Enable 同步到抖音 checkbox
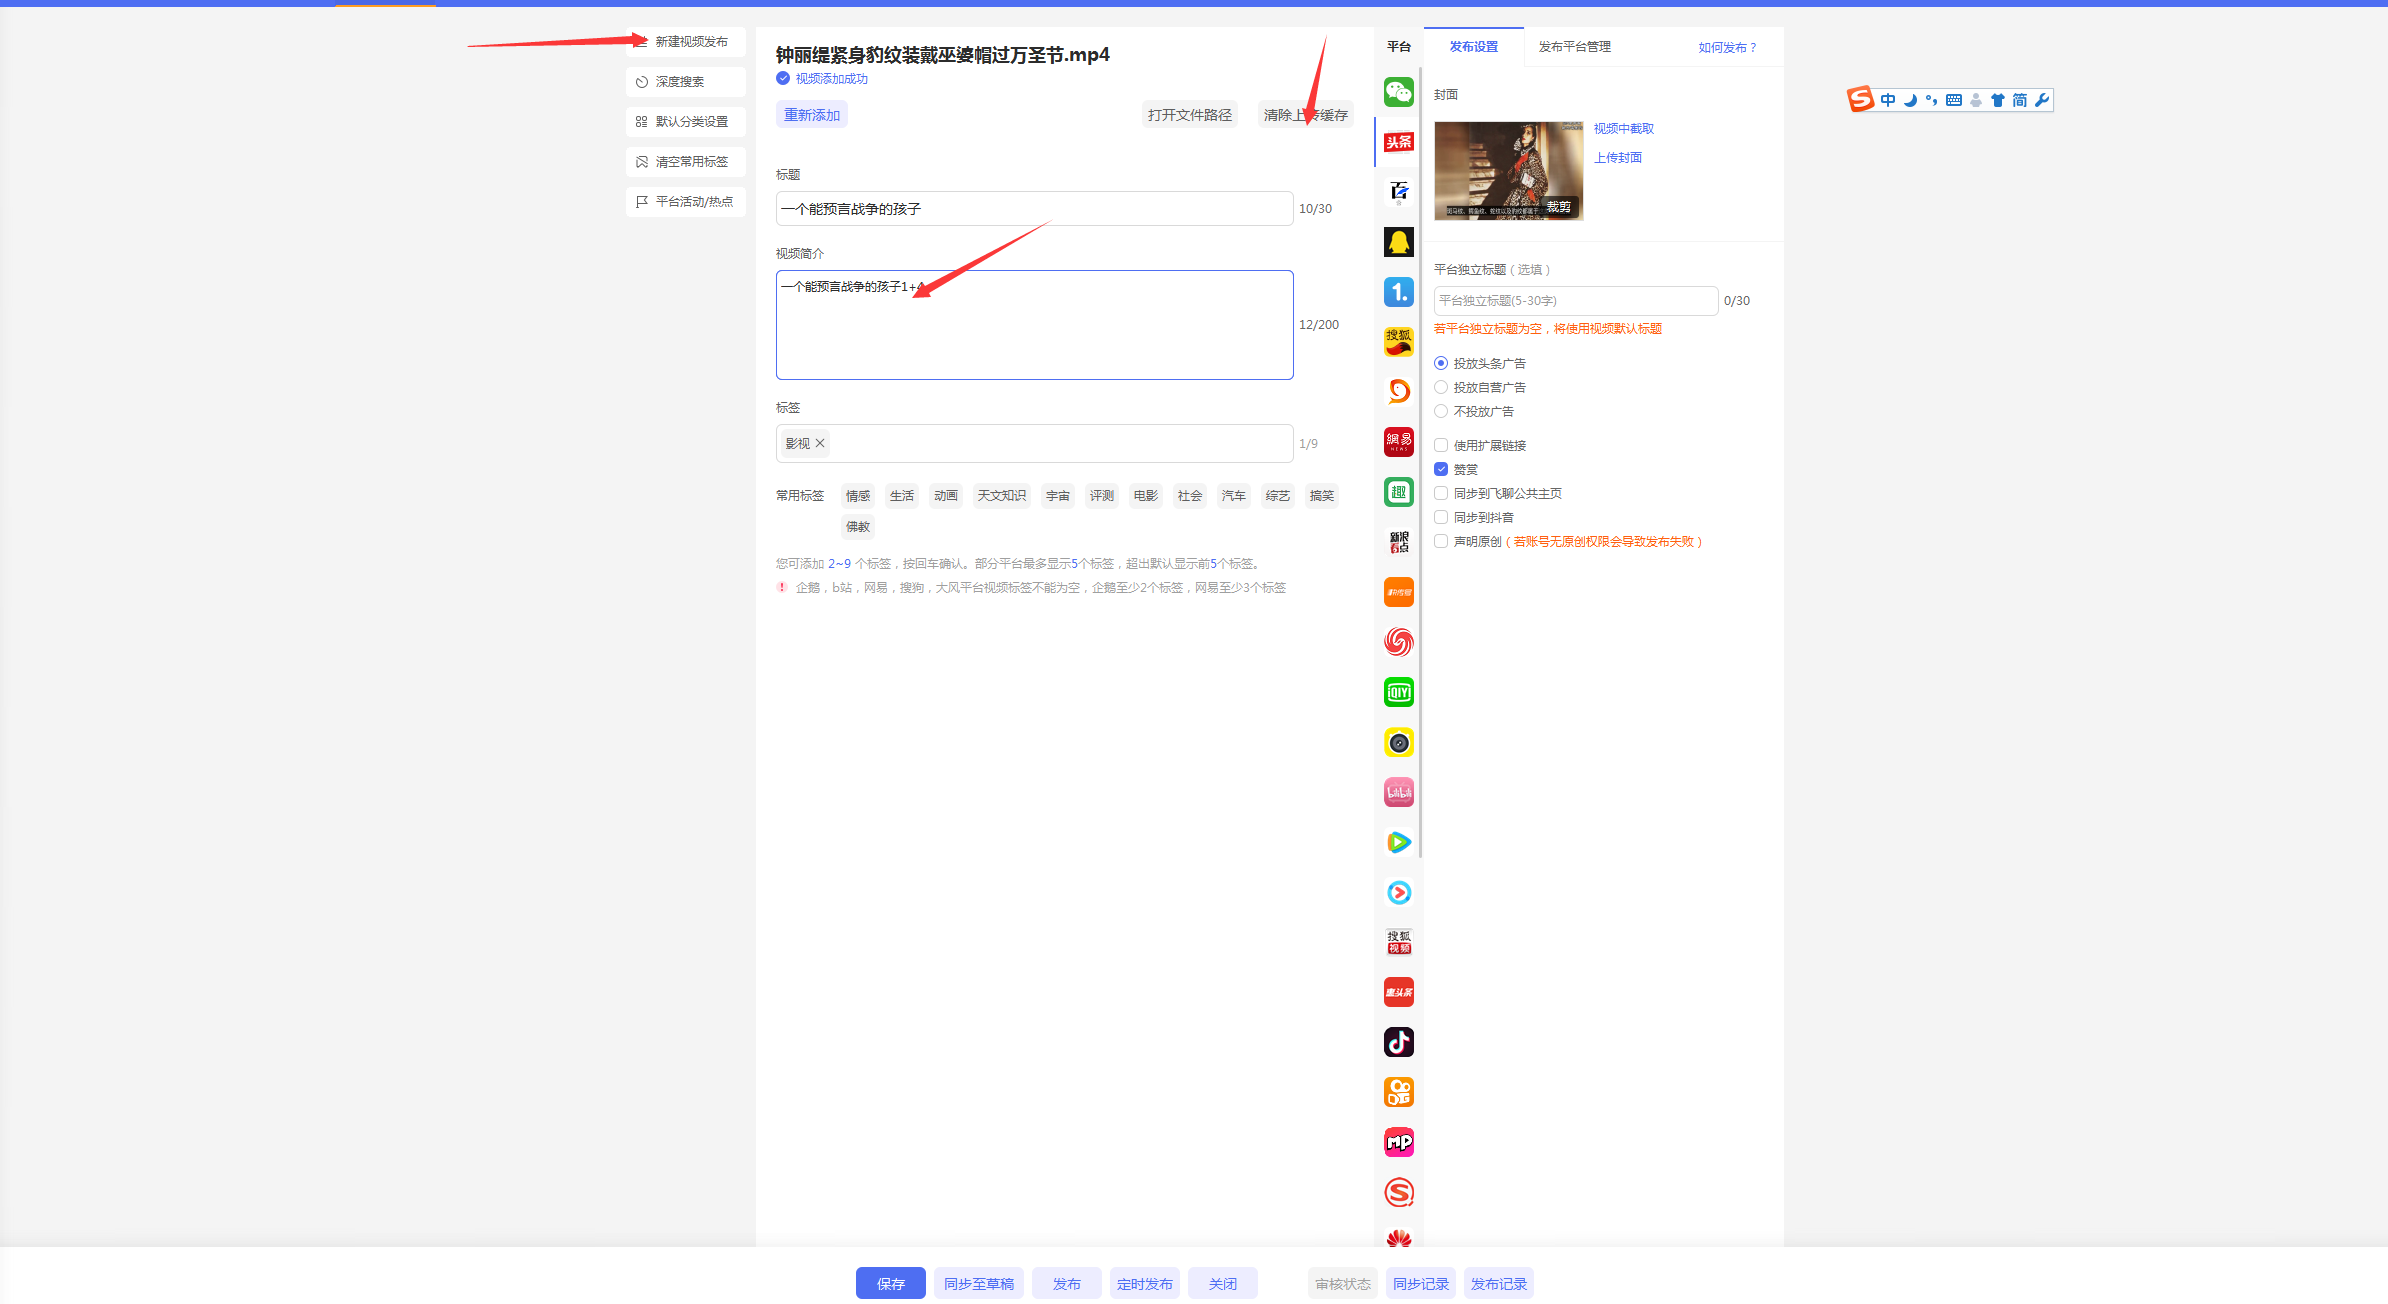The height and width of the screenshot is (1304, 2388). pos(1441,517)
